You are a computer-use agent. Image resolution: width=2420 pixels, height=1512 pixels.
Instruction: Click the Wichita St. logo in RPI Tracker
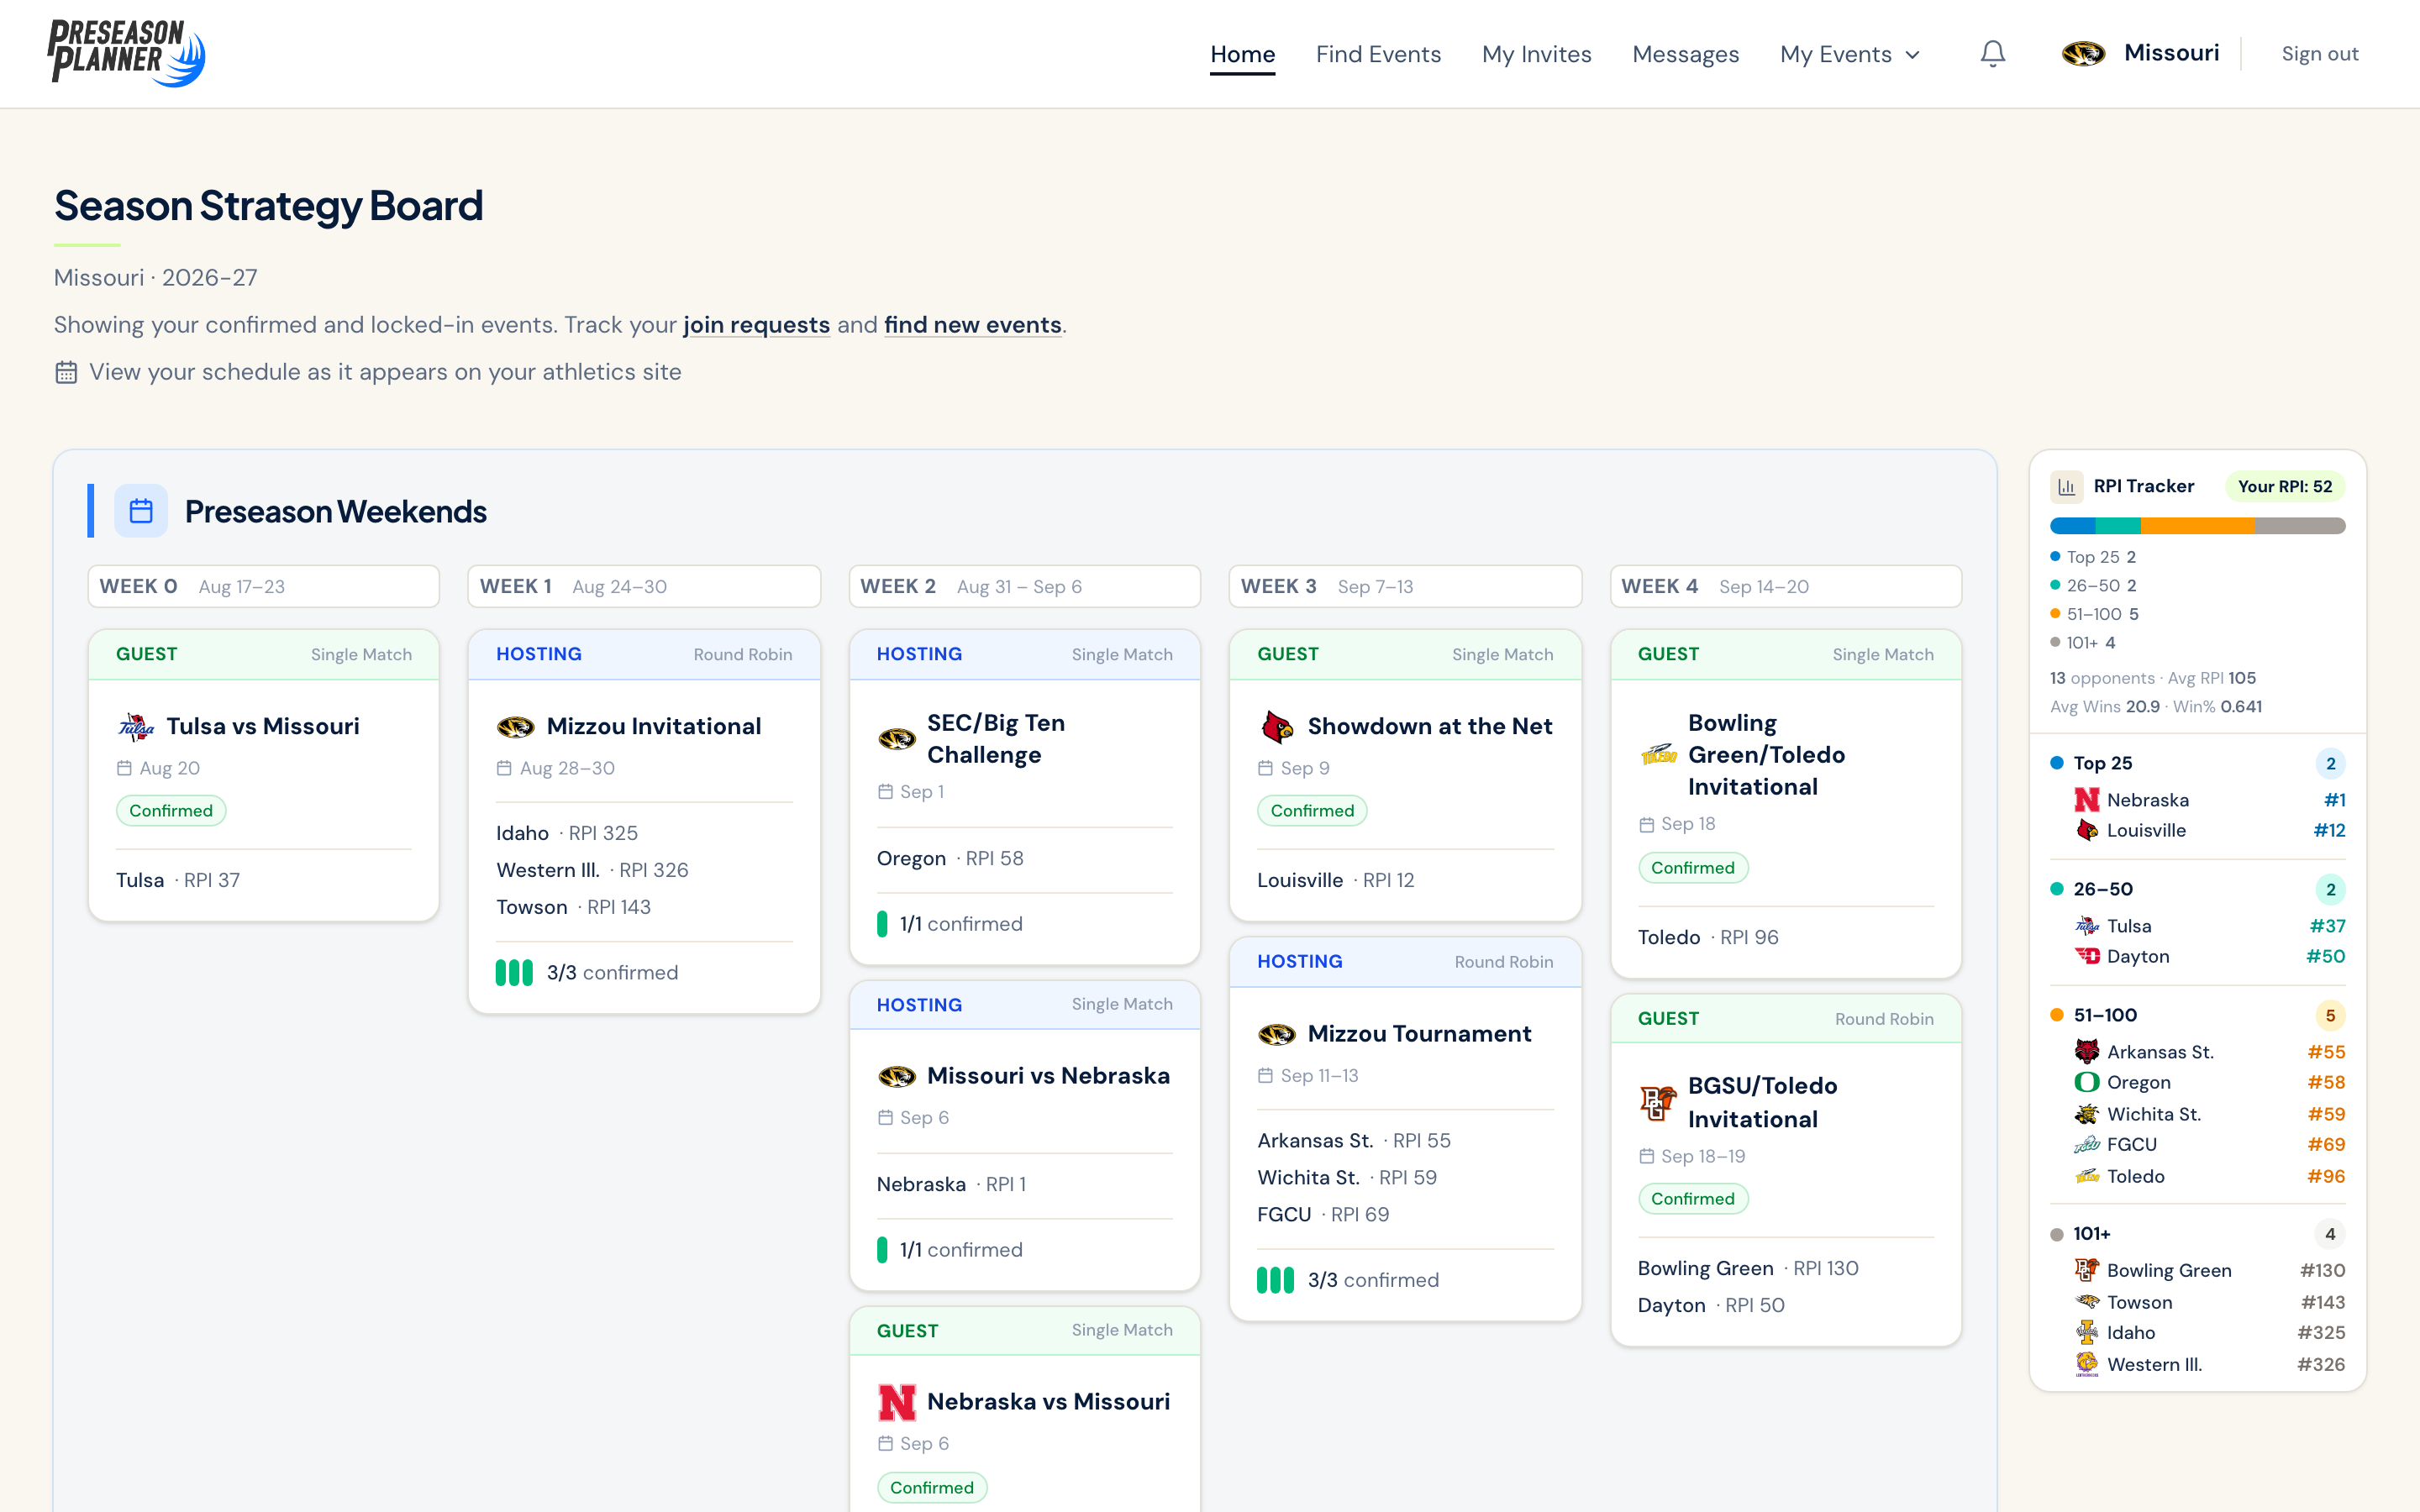click(2087, 1114)
